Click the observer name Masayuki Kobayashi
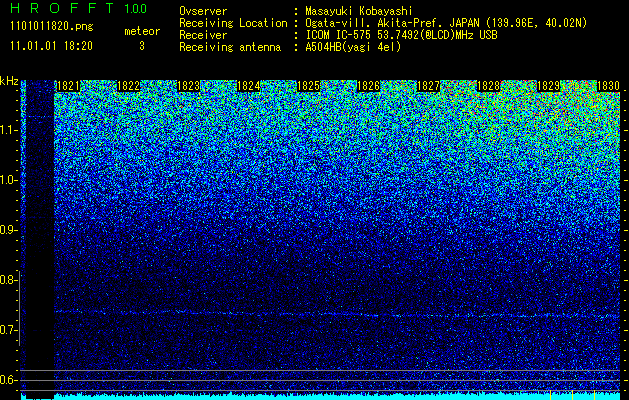Screen dimensions: 629x400 click(x=359, y=11)
